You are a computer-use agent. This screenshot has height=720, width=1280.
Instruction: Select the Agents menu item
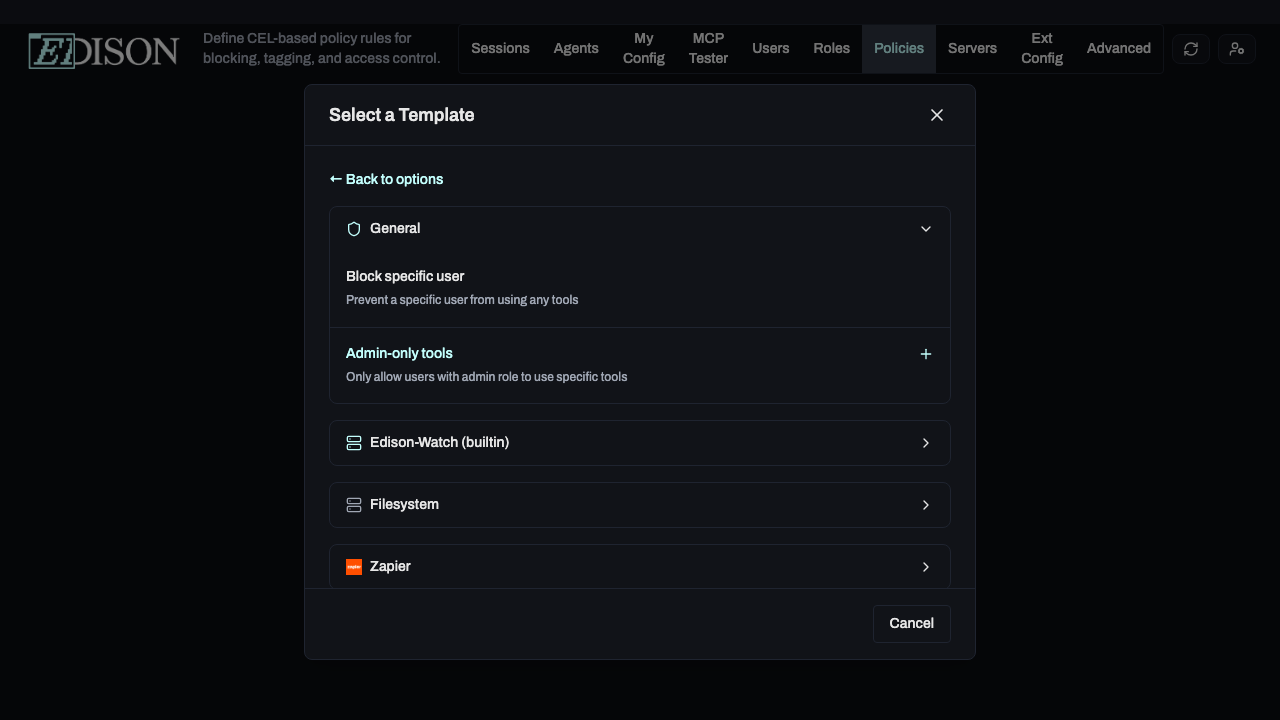(x=576, y=48)
